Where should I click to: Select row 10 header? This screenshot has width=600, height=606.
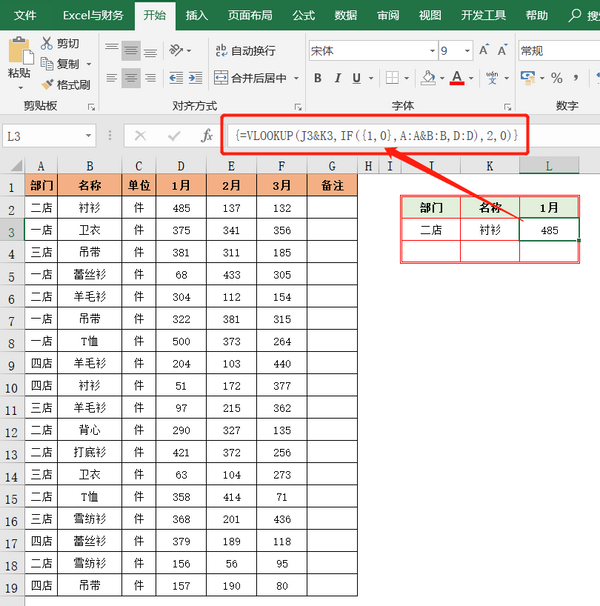point(12,387)
